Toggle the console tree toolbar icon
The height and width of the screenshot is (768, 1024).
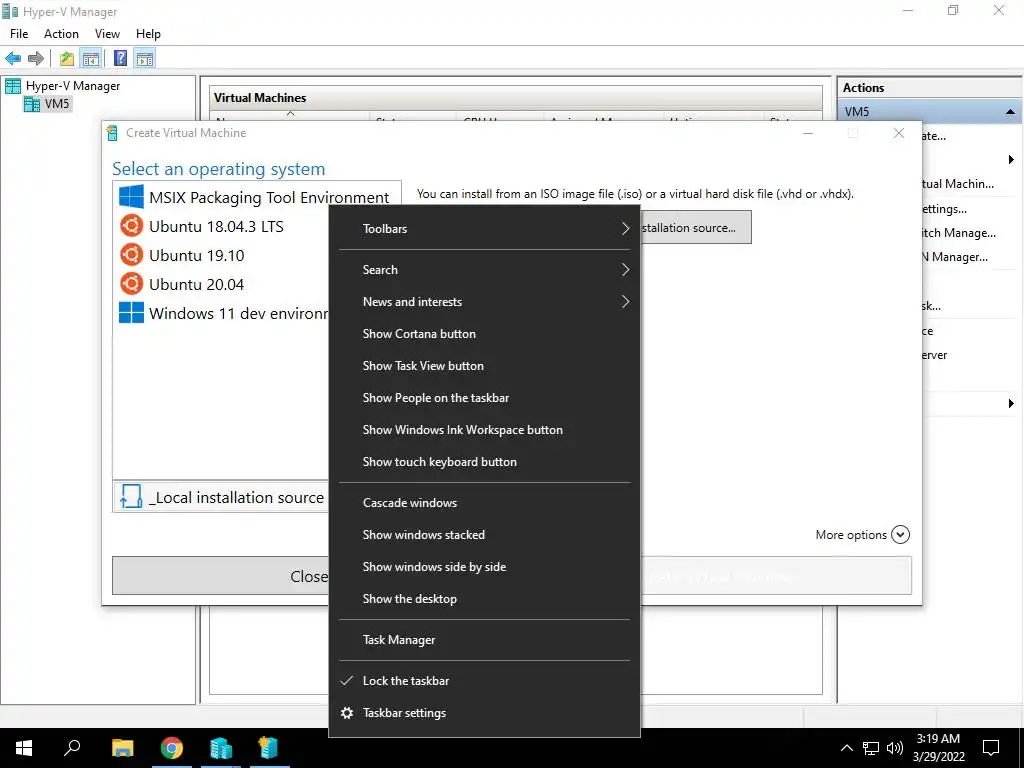(x=91, y=59)
